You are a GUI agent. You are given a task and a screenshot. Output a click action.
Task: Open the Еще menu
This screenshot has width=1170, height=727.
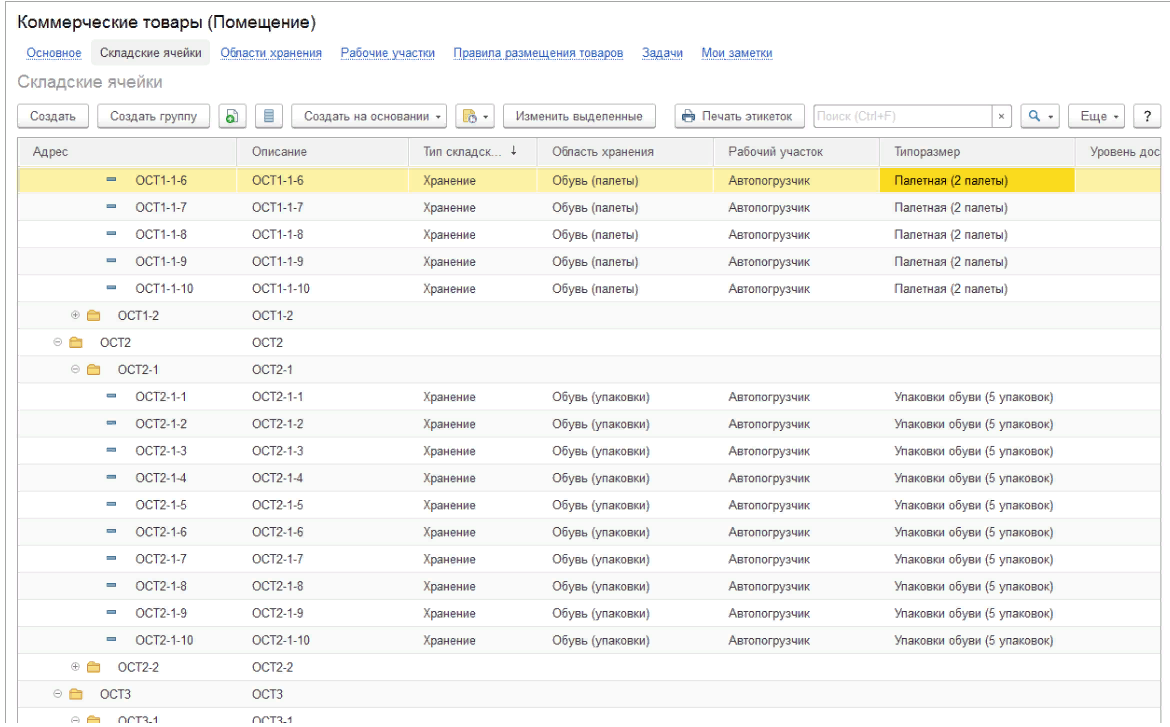(x=1097, y=117)
